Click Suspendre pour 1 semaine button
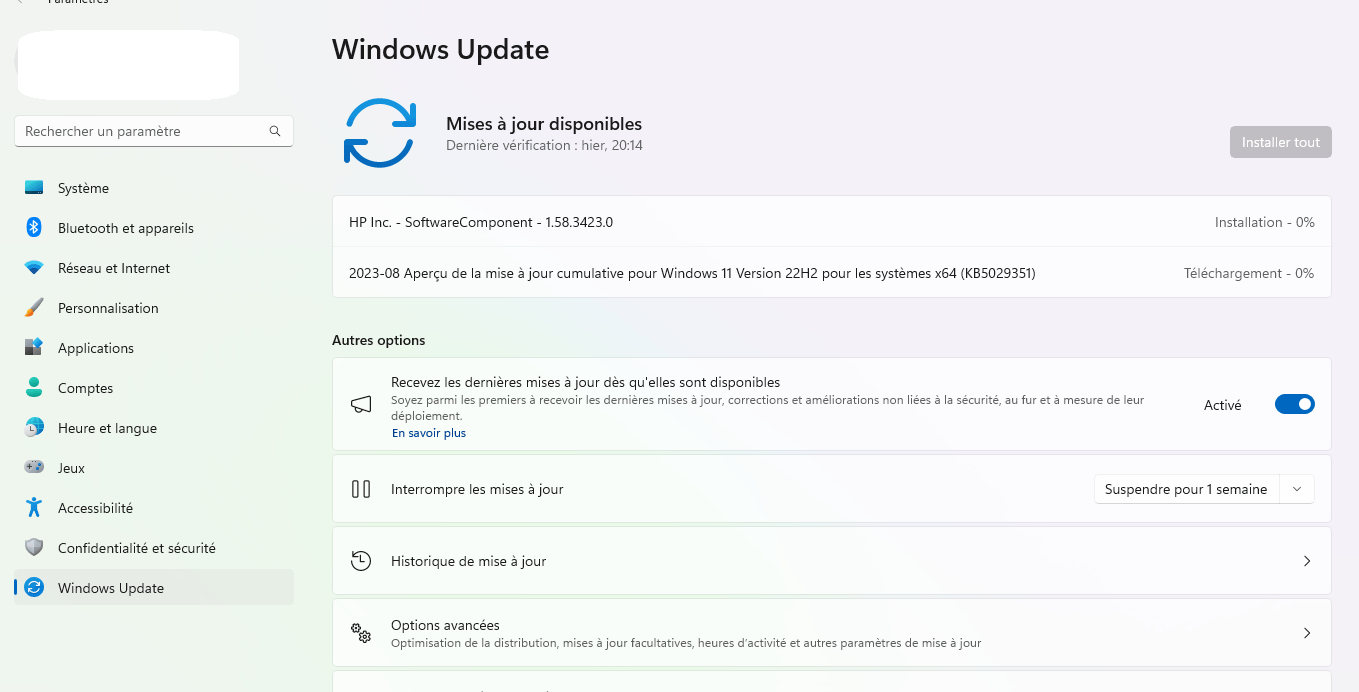 pos(1188,489)
